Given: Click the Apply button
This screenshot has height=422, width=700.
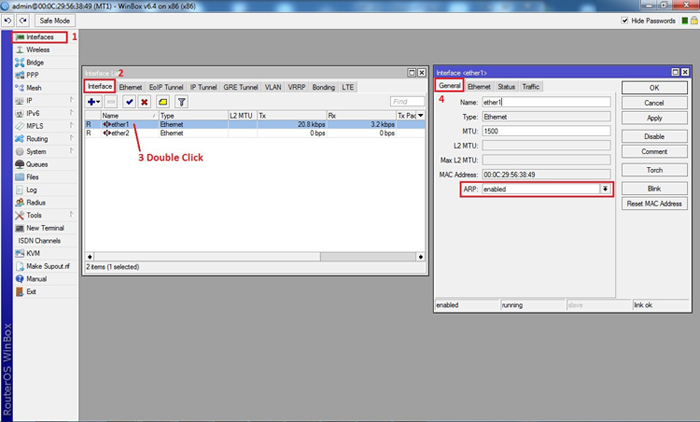Looking at the screenshot, I should [654, 118].
